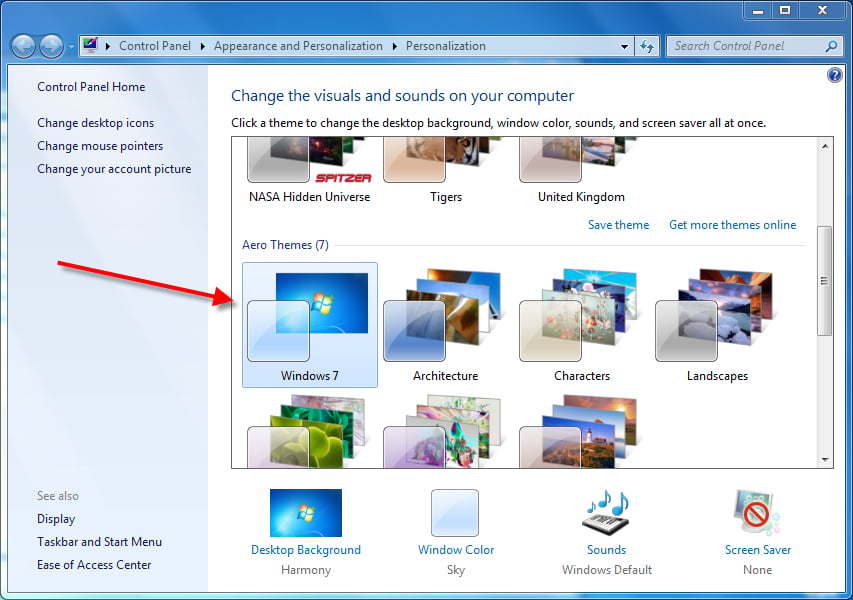Click the blue help question mark icon
Viewport: 853px width, 600px height.
point(835,75)
